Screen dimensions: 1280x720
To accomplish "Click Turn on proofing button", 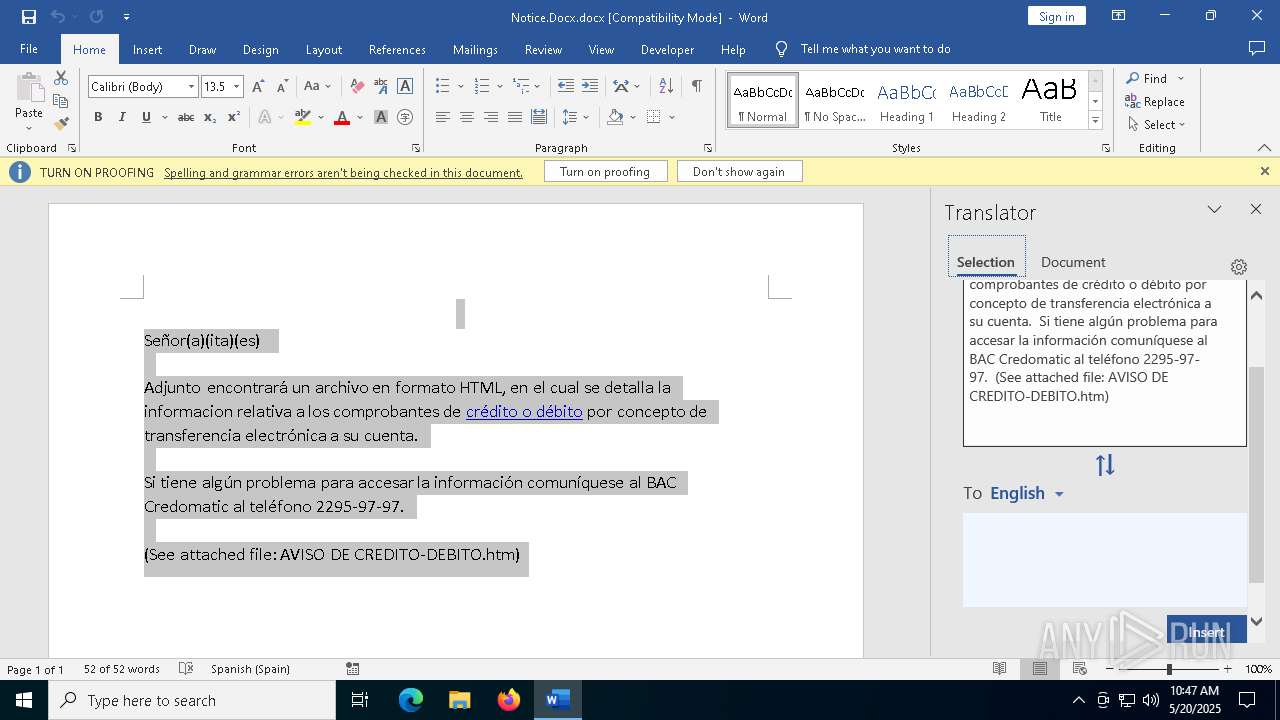I will click(605, 172).
